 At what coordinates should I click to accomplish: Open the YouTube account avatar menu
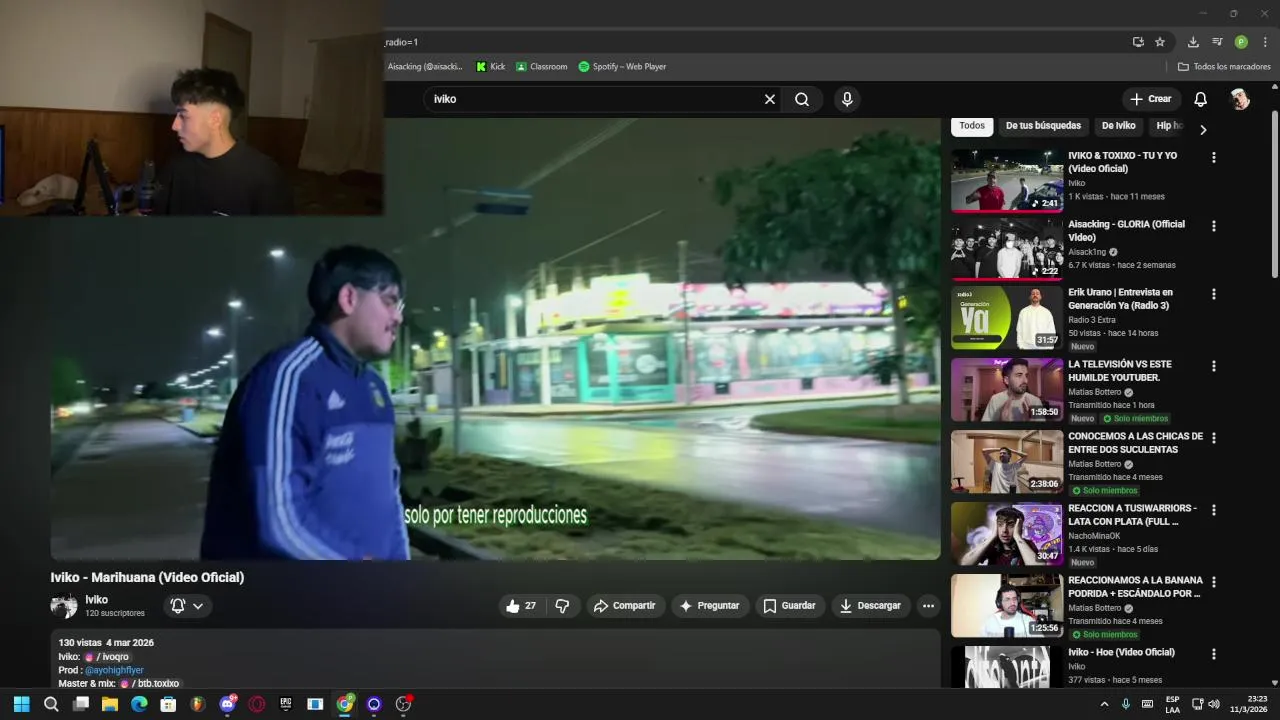click(1239, 99)
